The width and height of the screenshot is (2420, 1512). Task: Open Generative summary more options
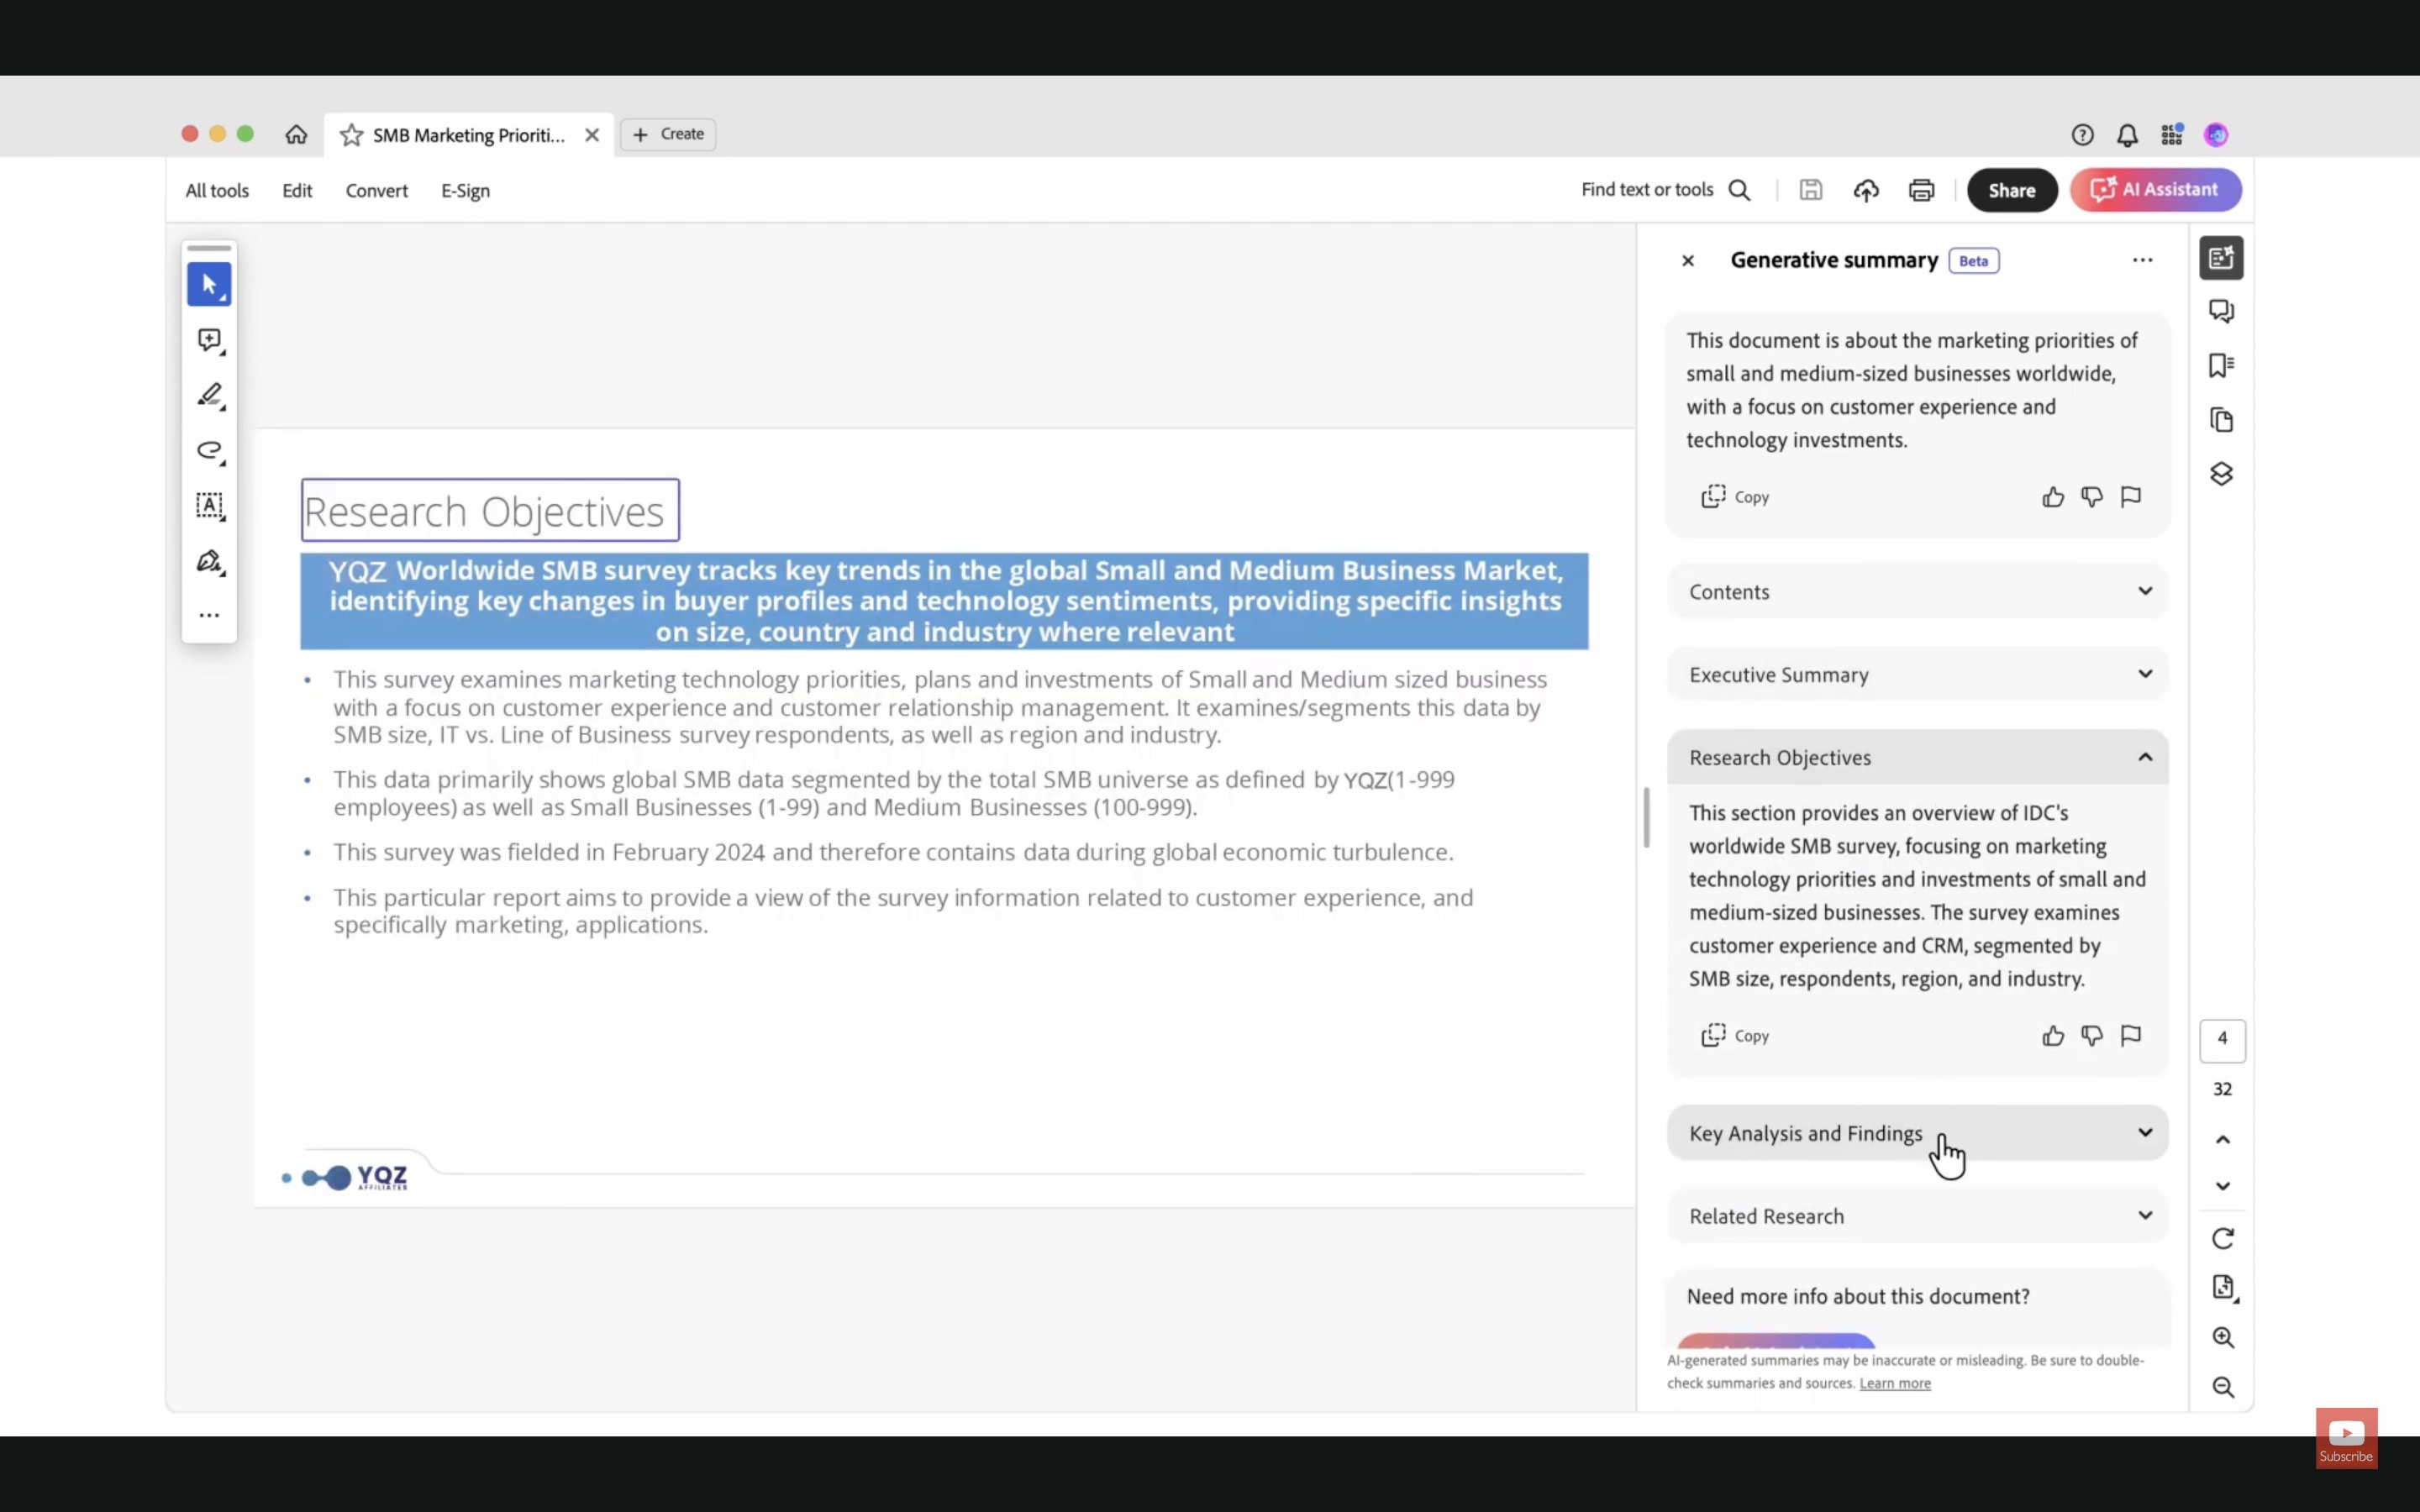tap(2142, 260)
